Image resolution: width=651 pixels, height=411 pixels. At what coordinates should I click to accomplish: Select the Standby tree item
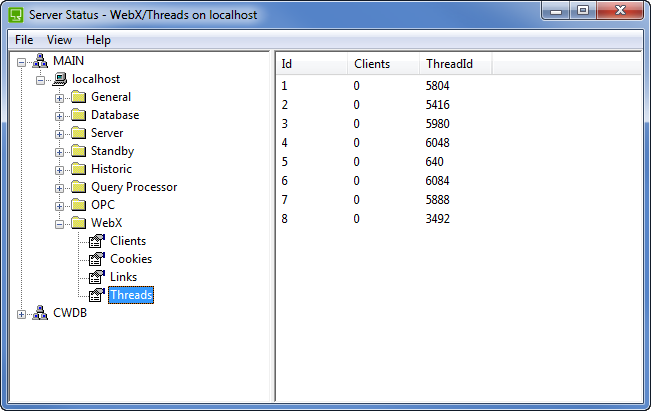coord(112,151)
